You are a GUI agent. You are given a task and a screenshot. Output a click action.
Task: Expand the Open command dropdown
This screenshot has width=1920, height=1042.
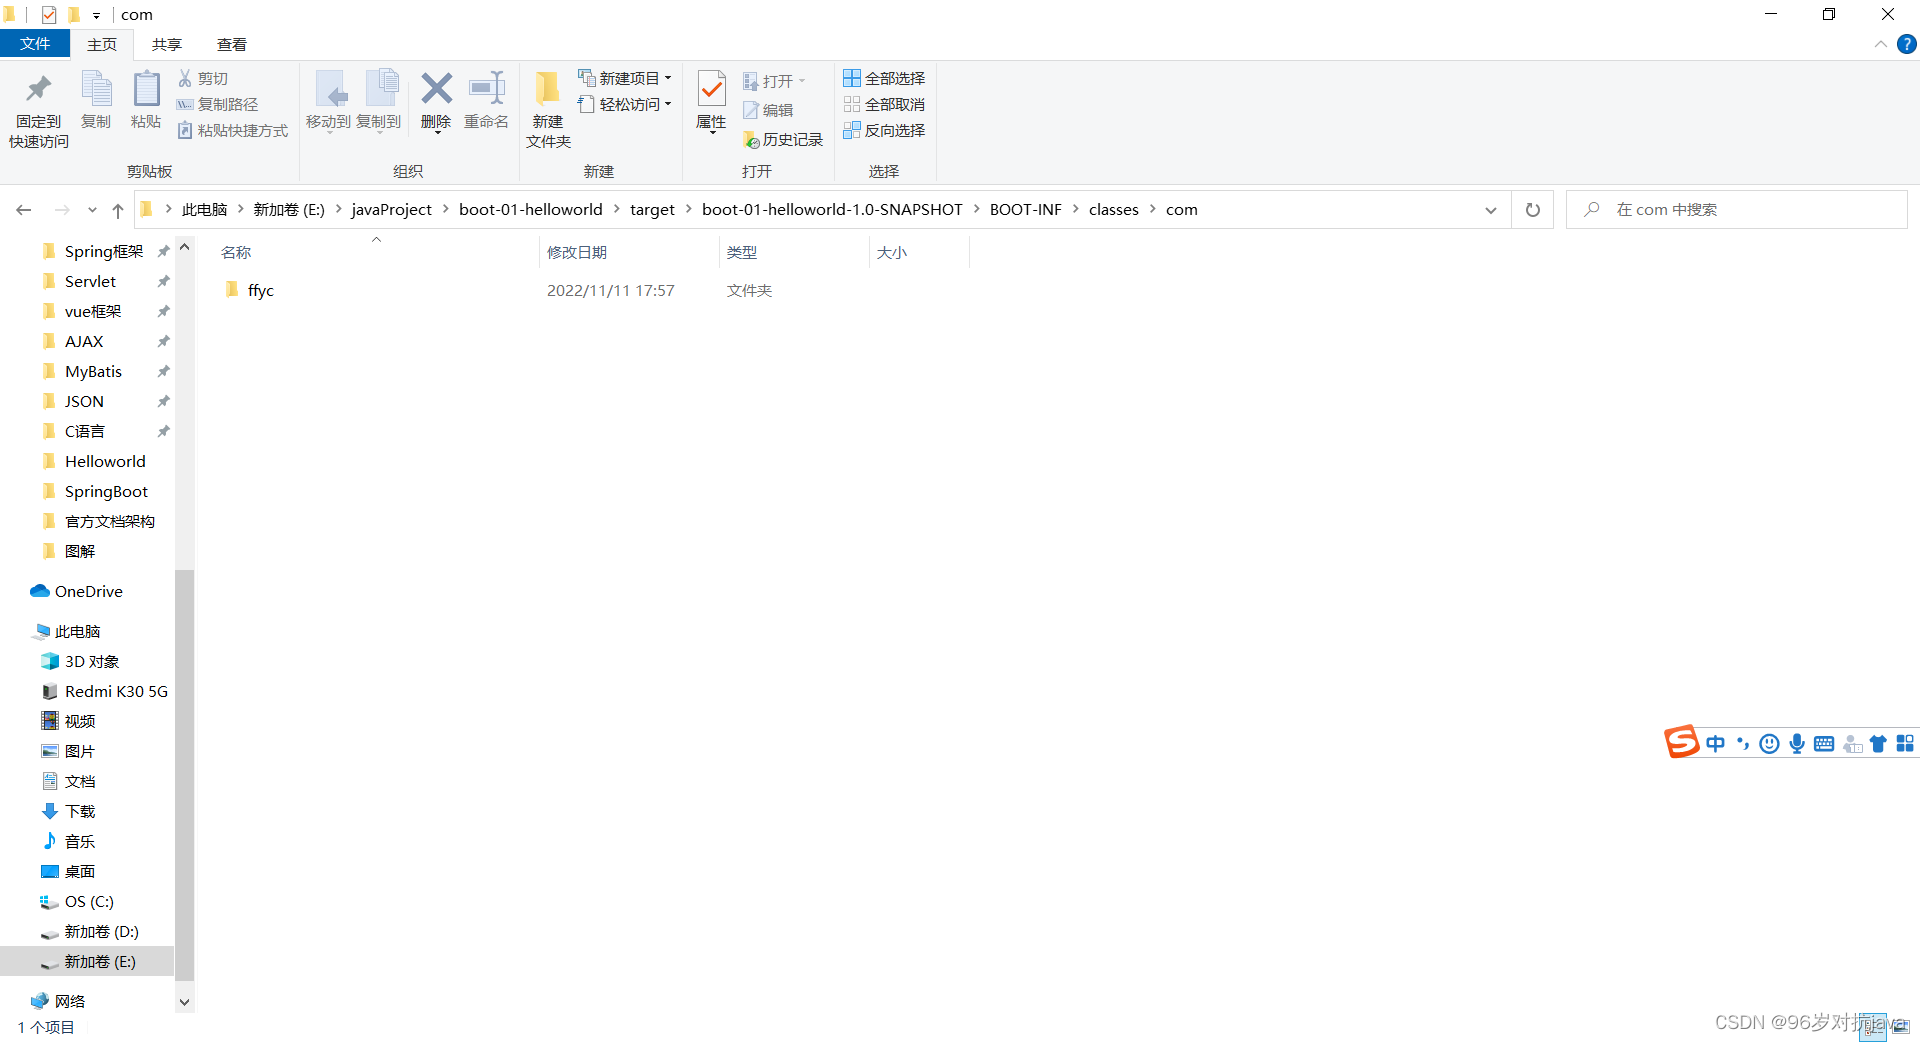(x=802, y=81)
